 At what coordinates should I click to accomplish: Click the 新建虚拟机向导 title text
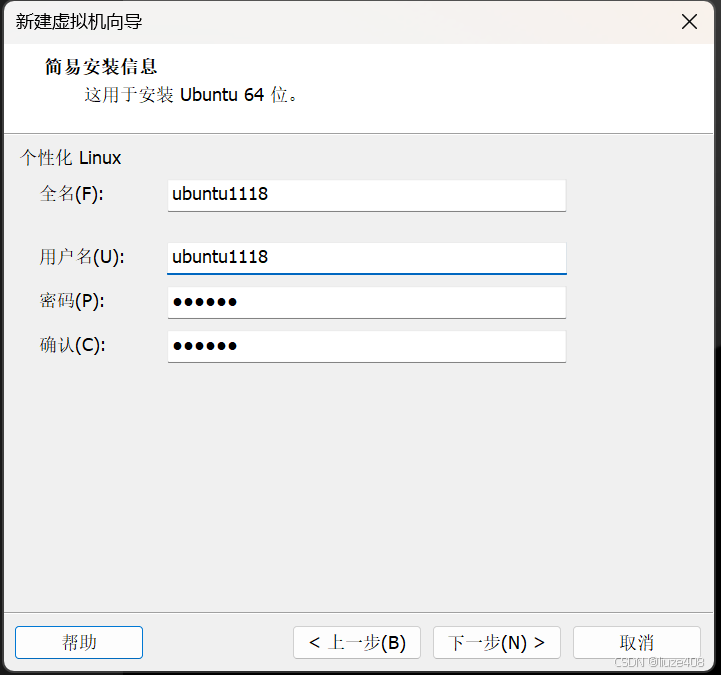point(79,22)
